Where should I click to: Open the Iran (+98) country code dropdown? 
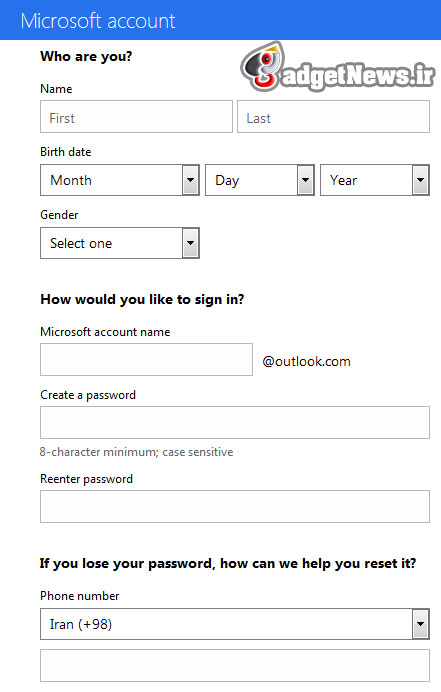click(235, 624)
